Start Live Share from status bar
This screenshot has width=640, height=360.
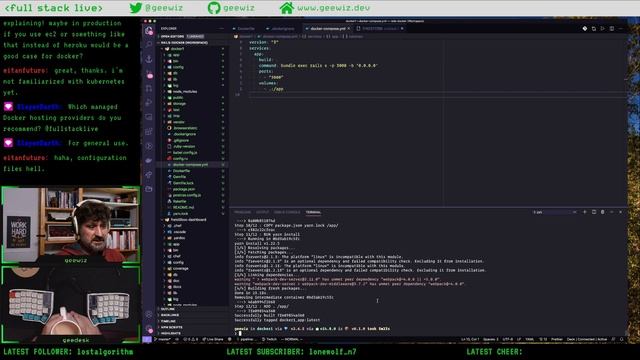(213, 339)
